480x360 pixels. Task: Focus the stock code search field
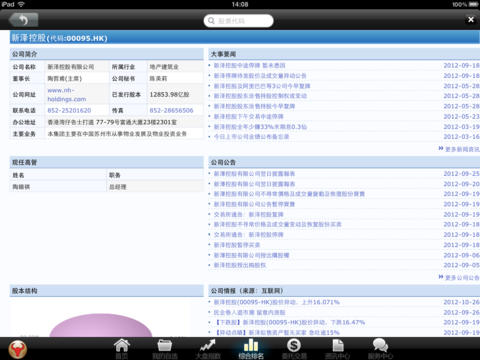click(239, 21)
